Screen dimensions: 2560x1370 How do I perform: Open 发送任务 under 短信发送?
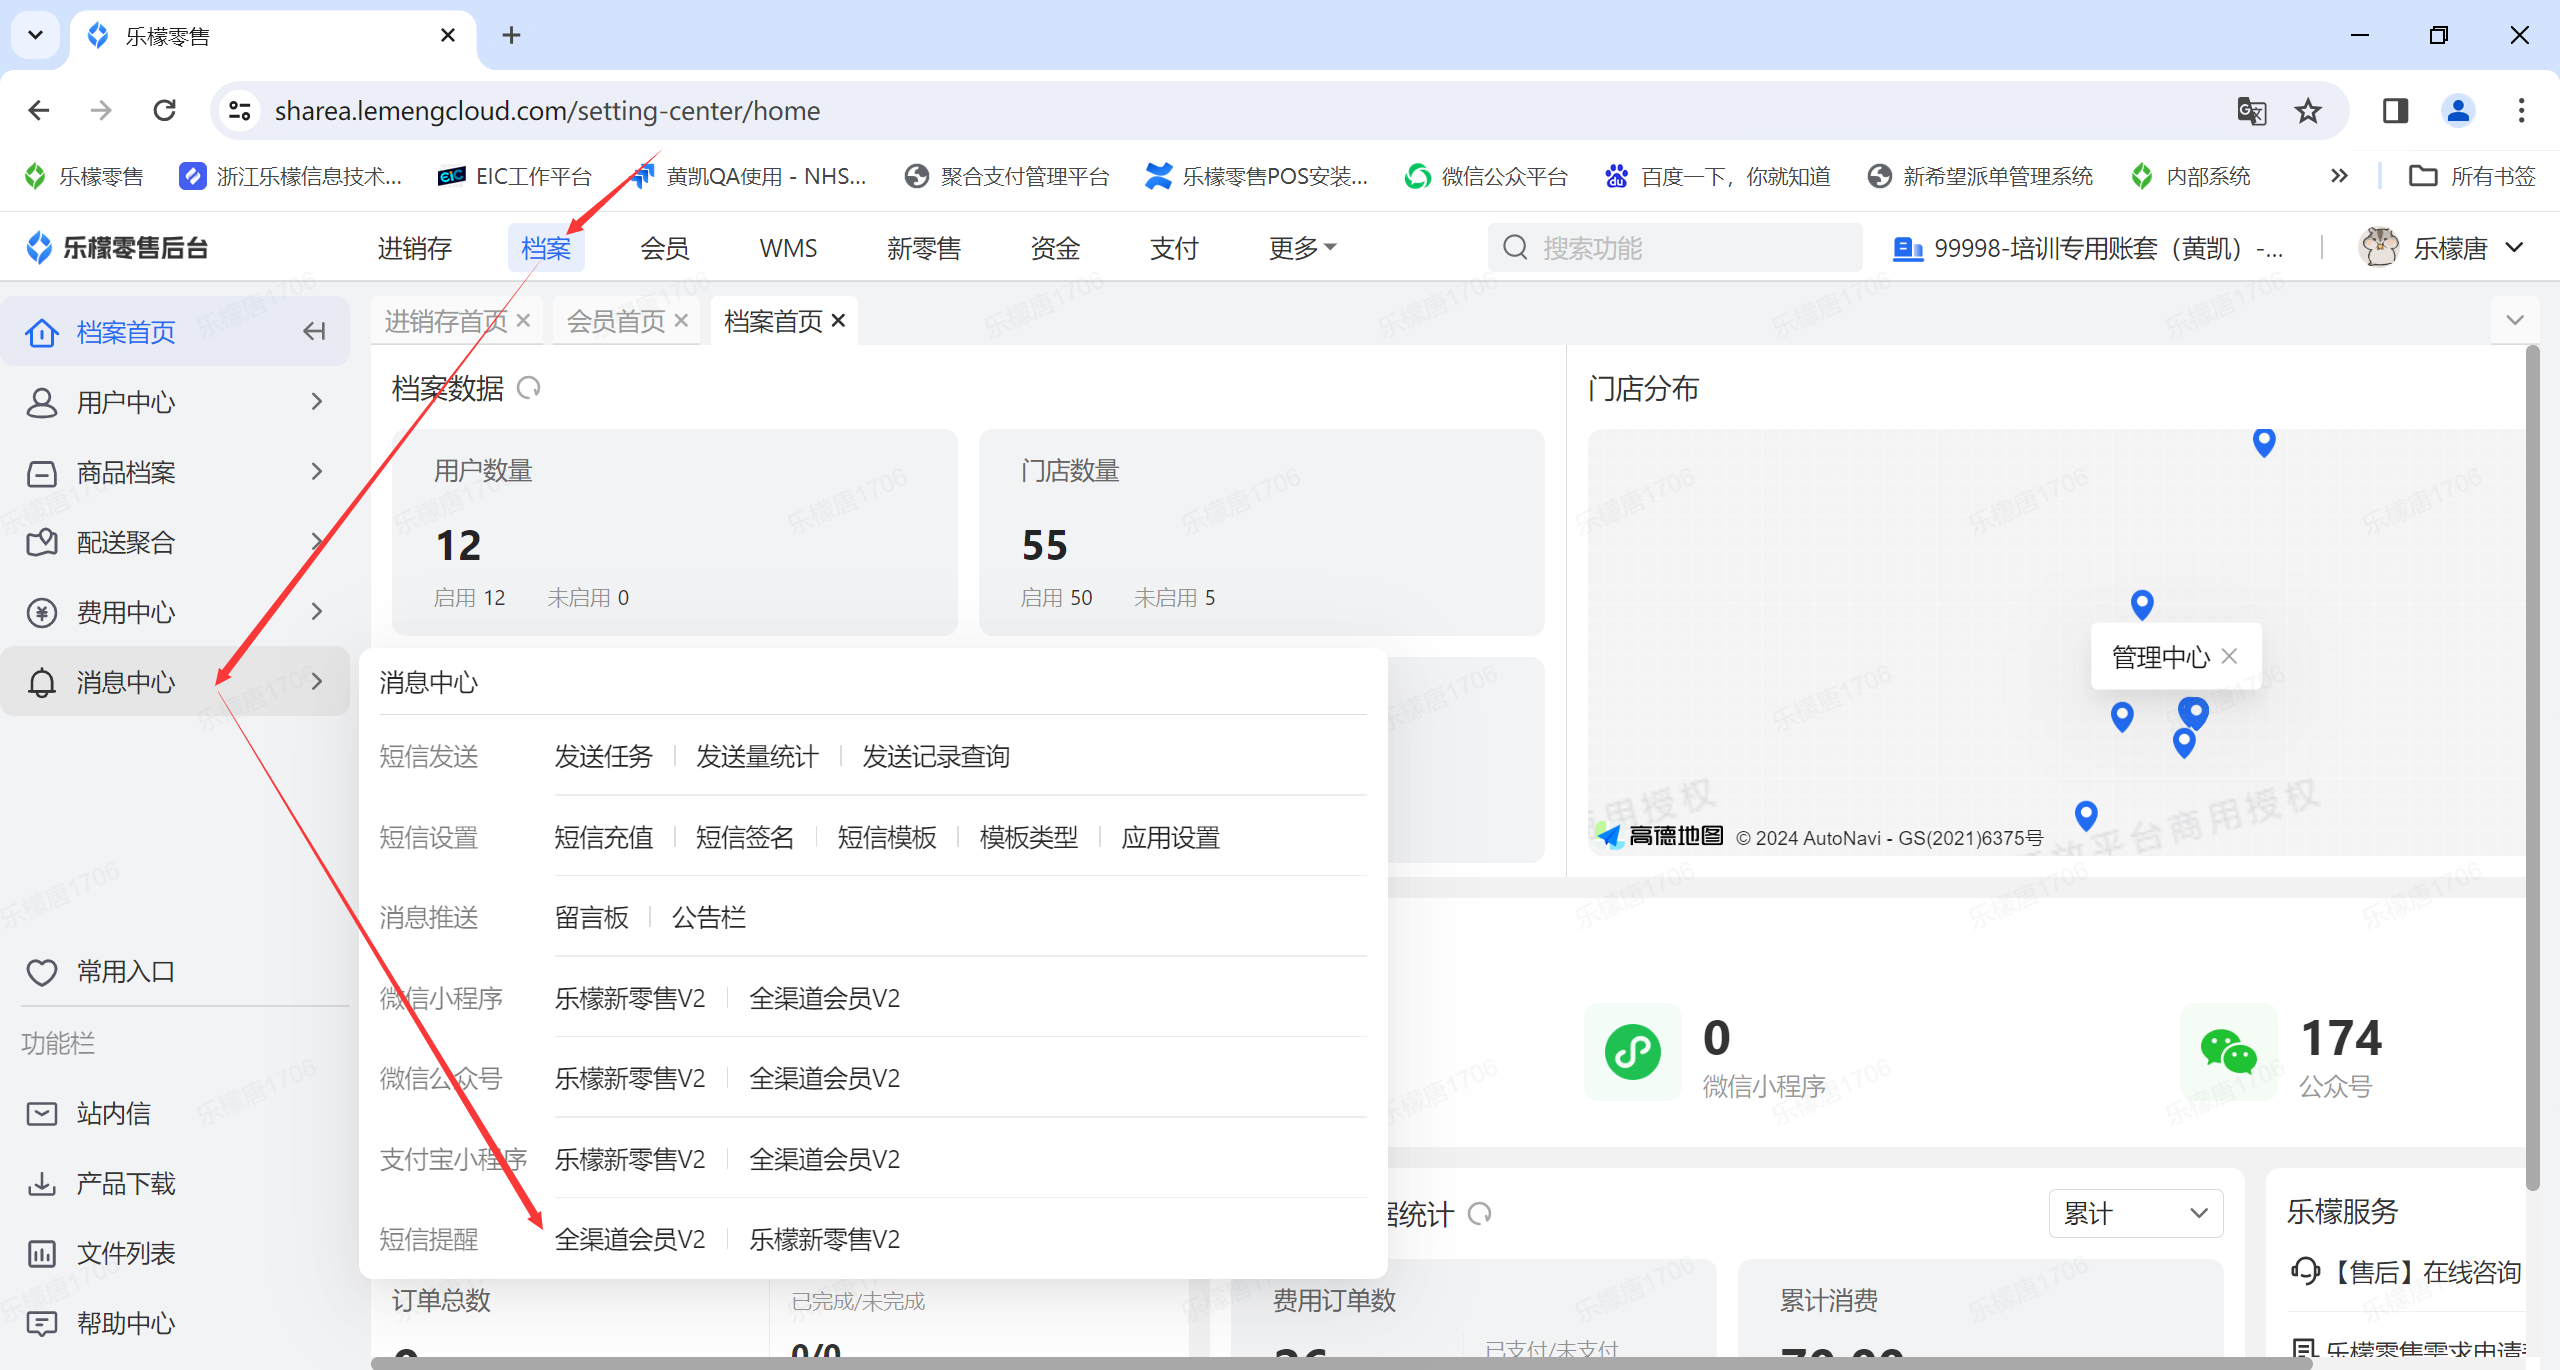(603, 757)
